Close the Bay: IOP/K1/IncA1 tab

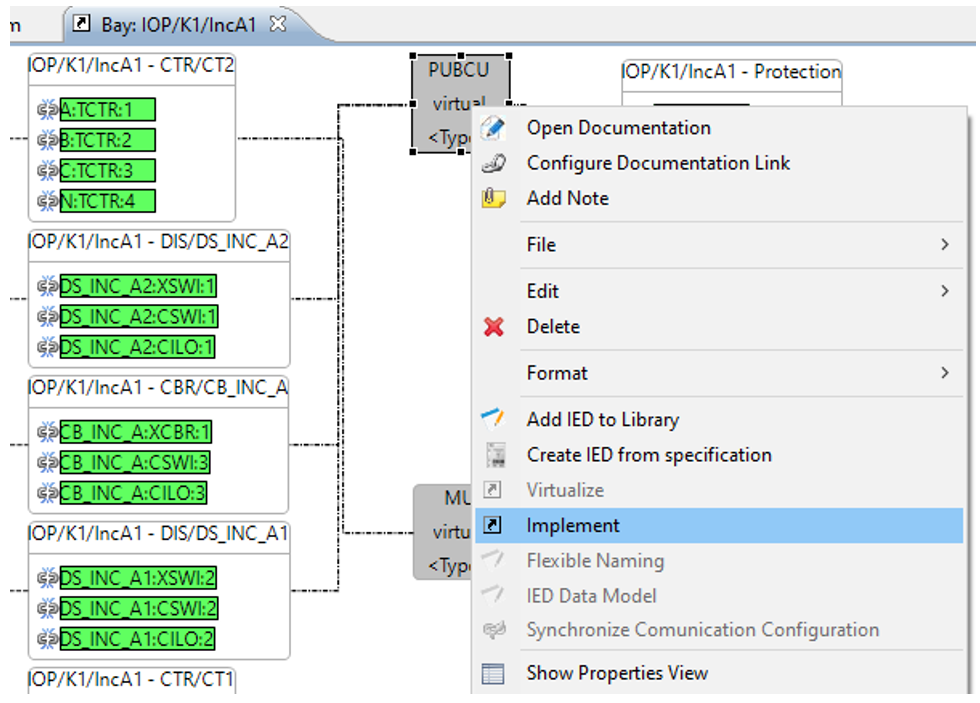[278, 23]
